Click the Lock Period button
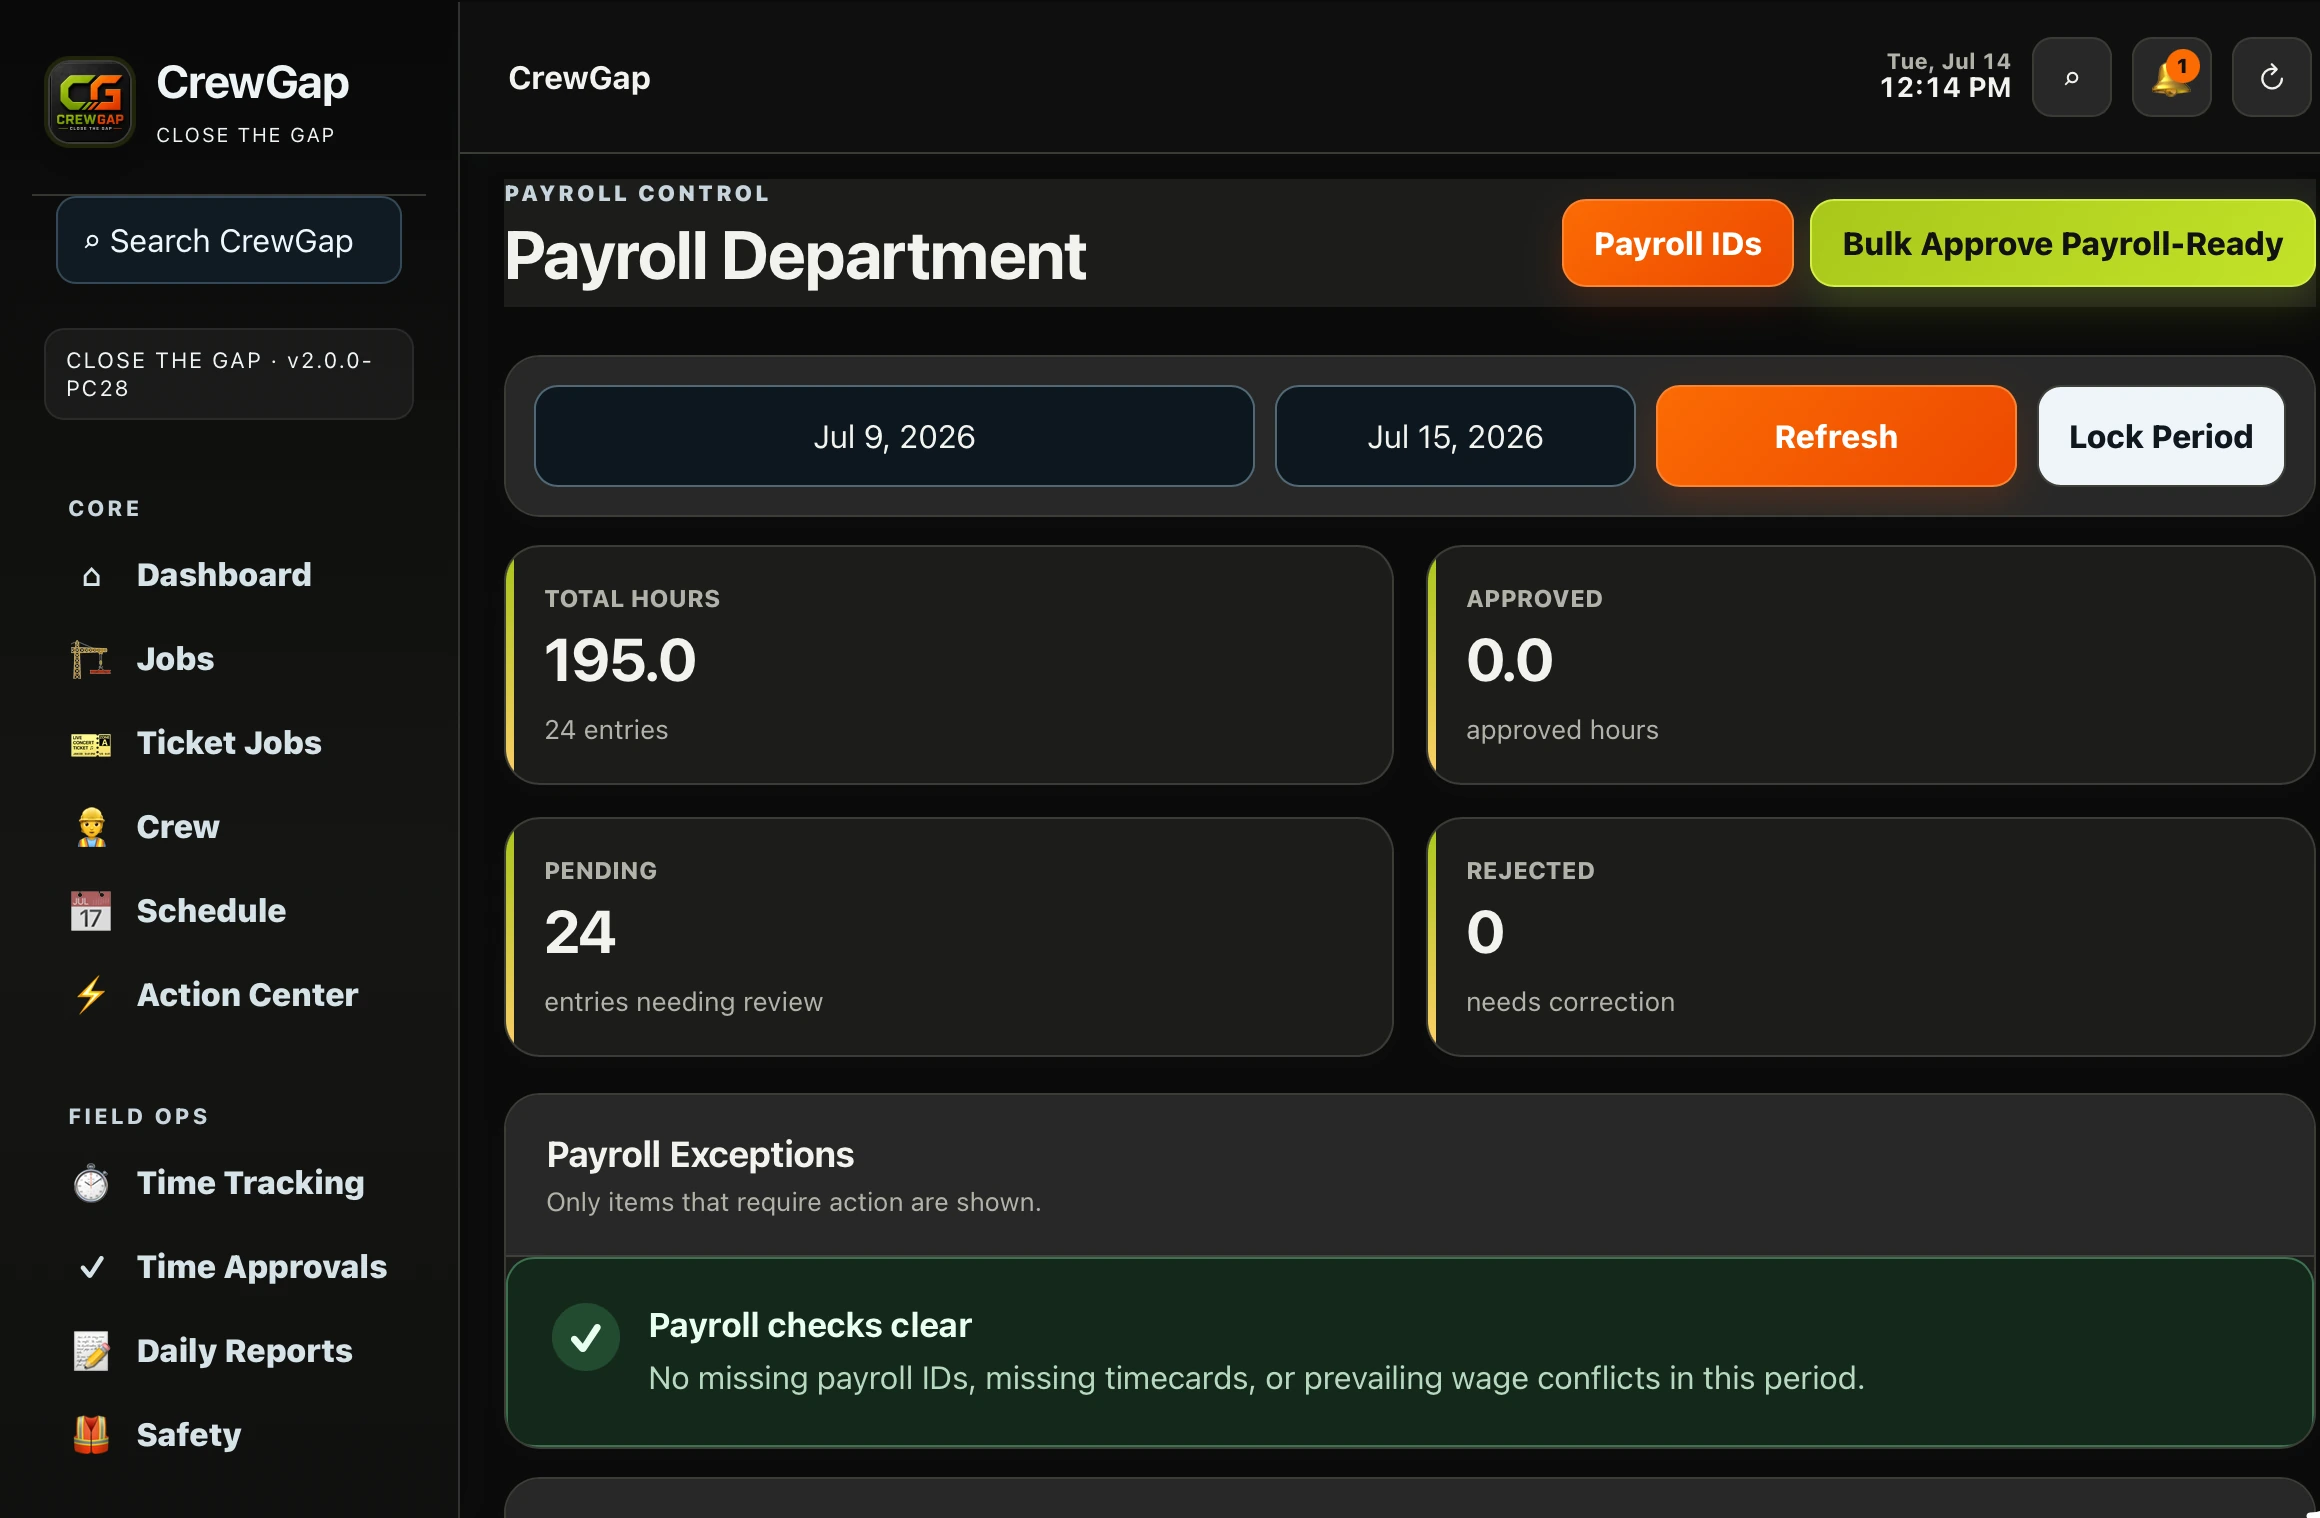Viewport: 2320px width, 1518px height. point(2161,436)
